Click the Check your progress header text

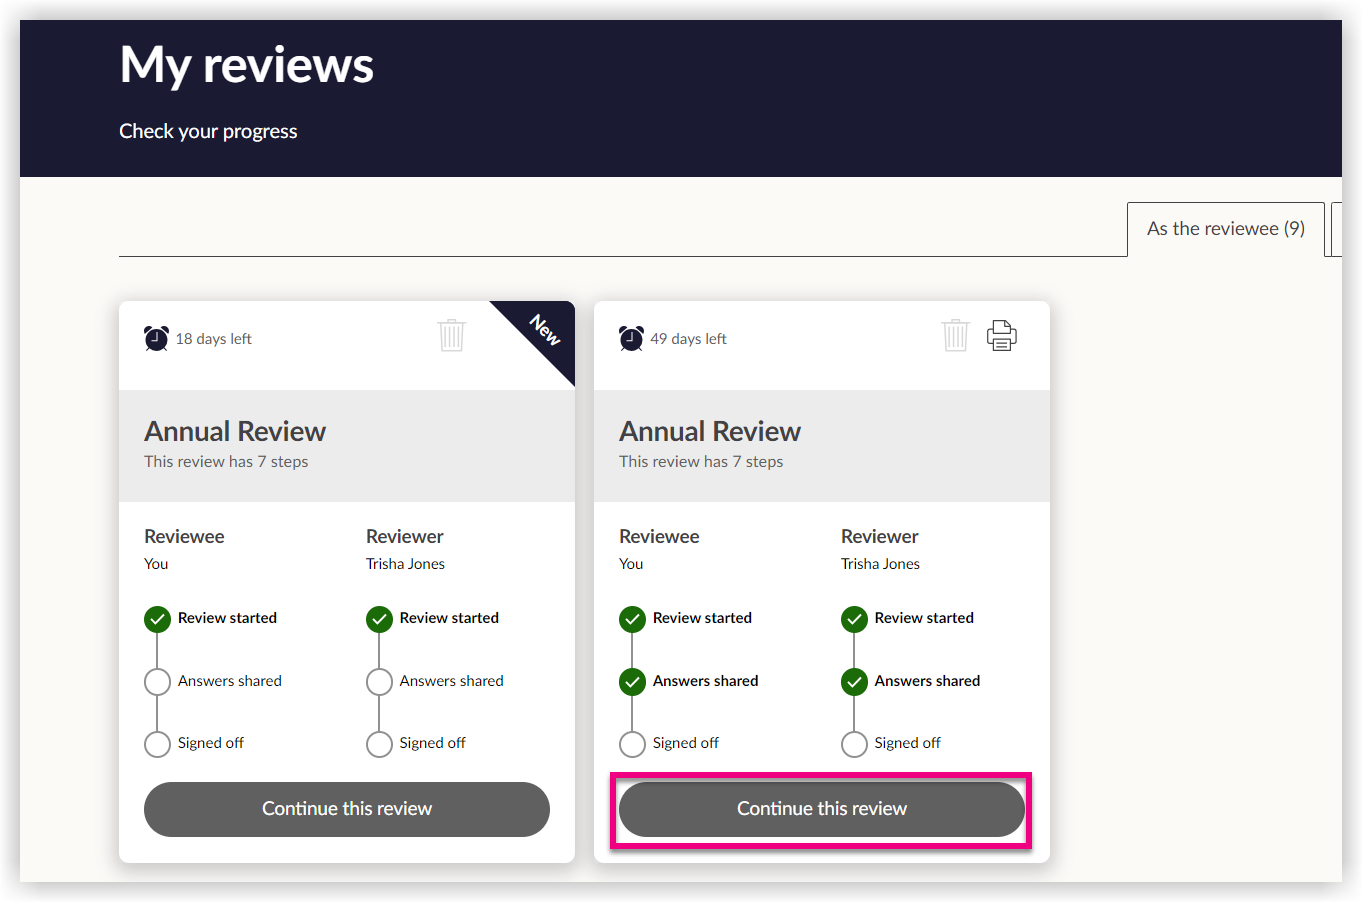tap(208, 131)
